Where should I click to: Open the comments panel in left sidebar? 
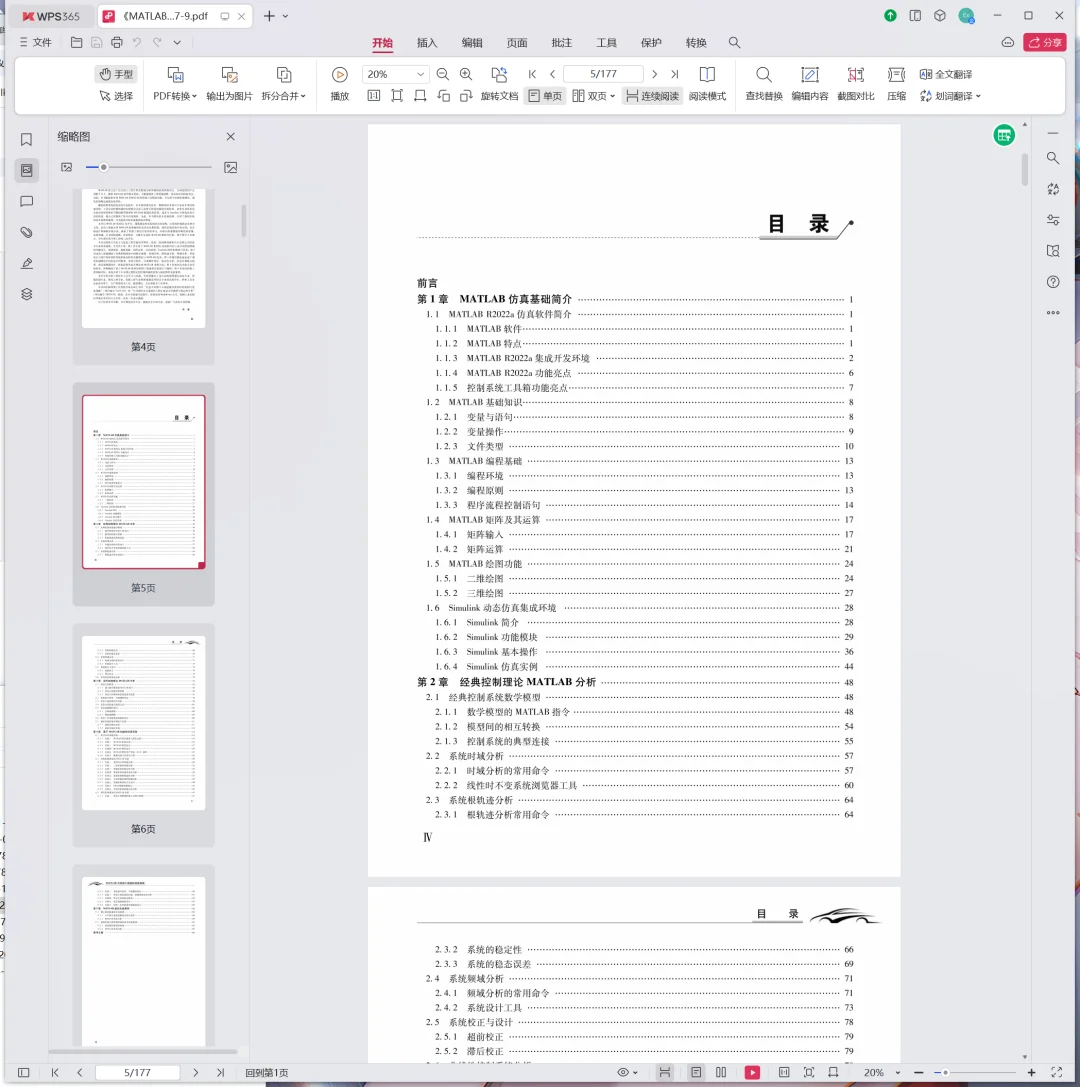coord(26,201)
